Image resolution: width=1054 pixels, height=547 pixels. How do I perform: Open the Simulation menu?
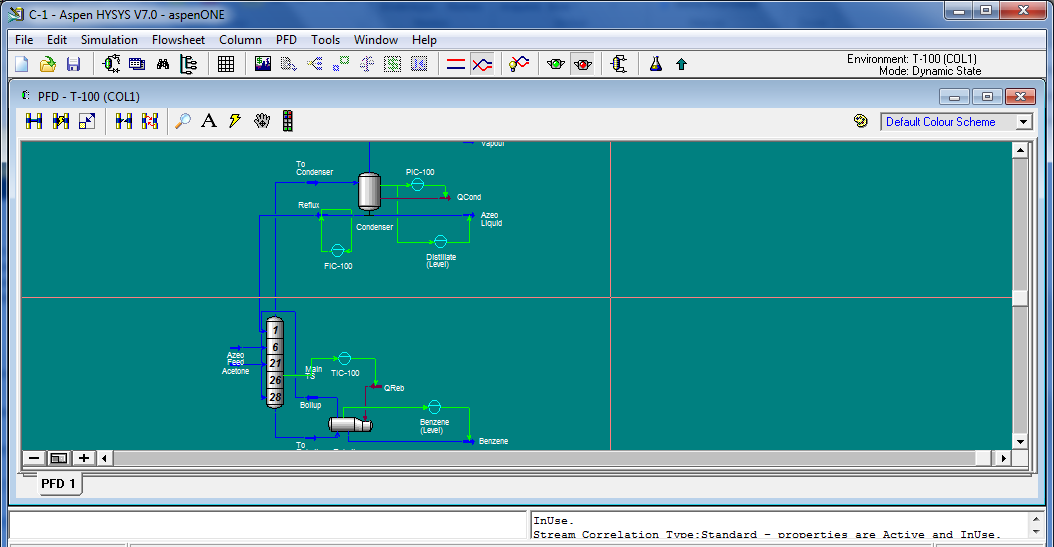coord(109,40)
